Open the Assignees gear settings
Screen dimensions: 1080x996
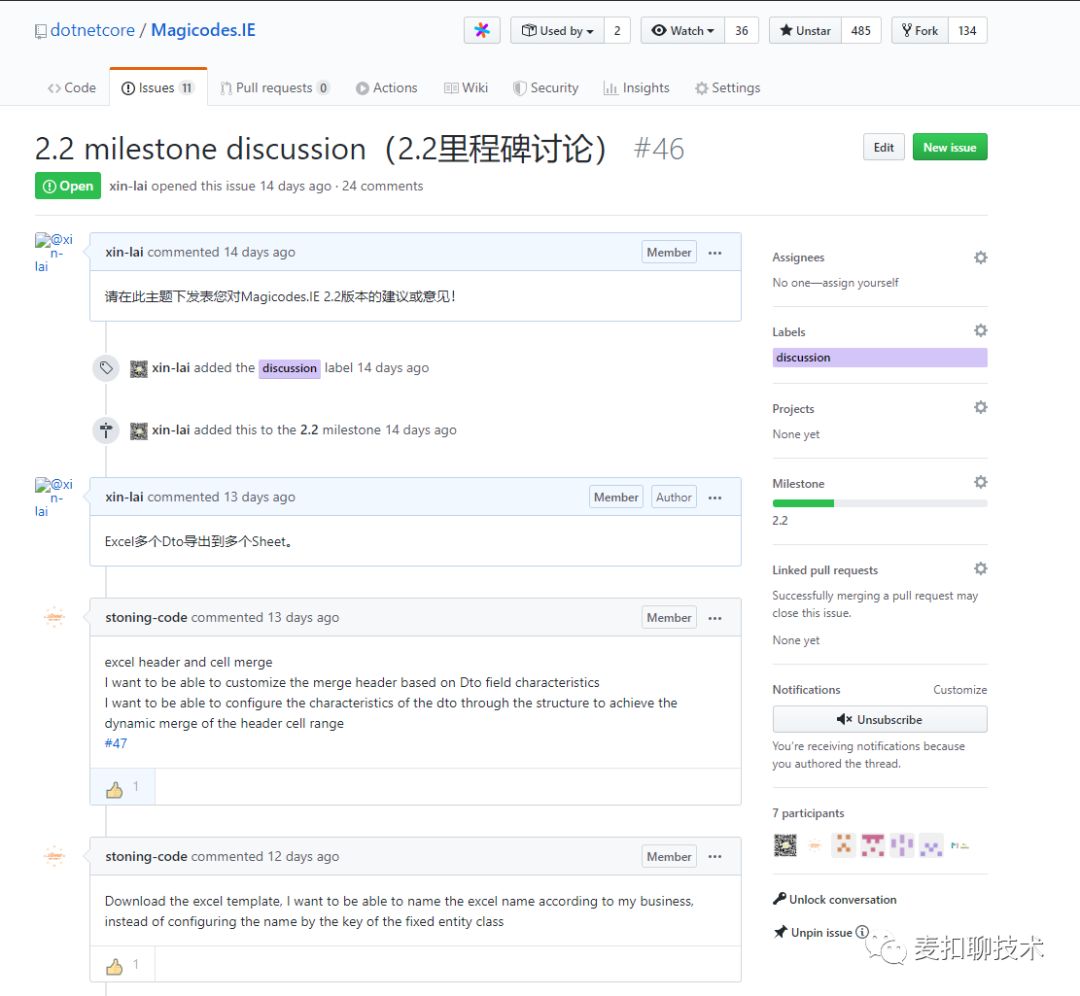click(x=980, y=258)
